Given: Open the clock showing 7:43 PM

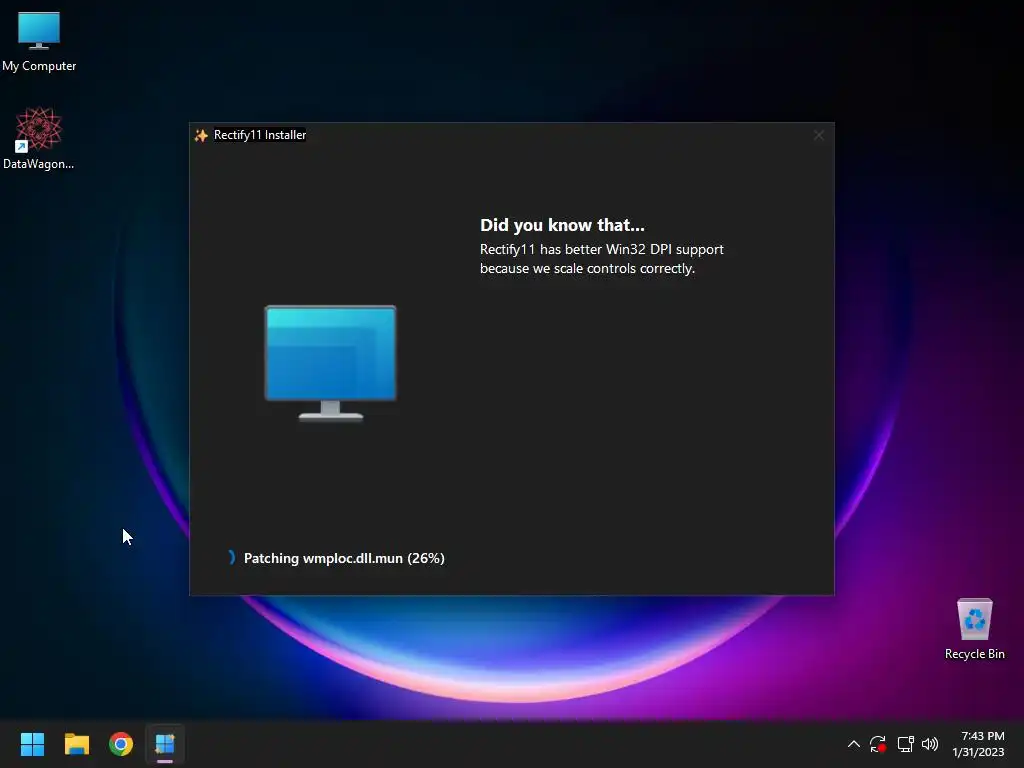Looking at the screenshot, I should coord(978,744).
